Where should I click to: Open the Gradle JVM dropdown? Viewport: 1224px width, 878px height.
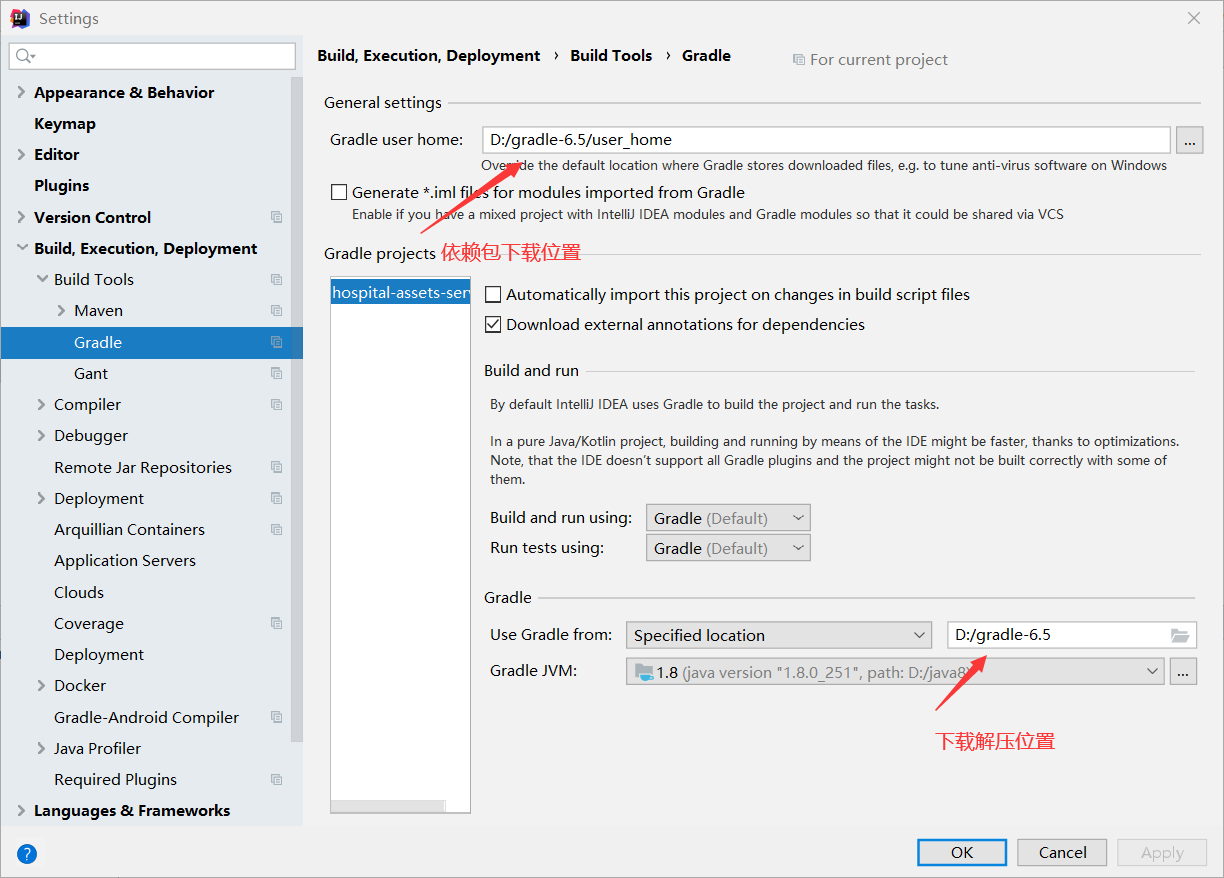point(896,672)
